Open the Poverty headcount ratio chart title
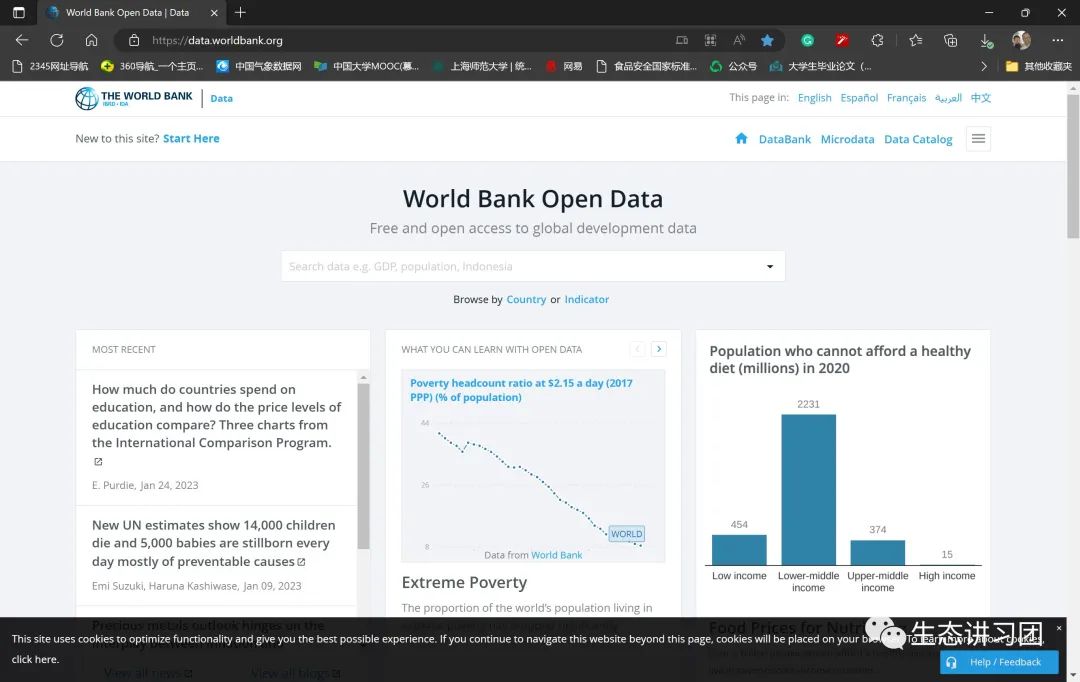The image size is (1080, 682). pos(521,390)
